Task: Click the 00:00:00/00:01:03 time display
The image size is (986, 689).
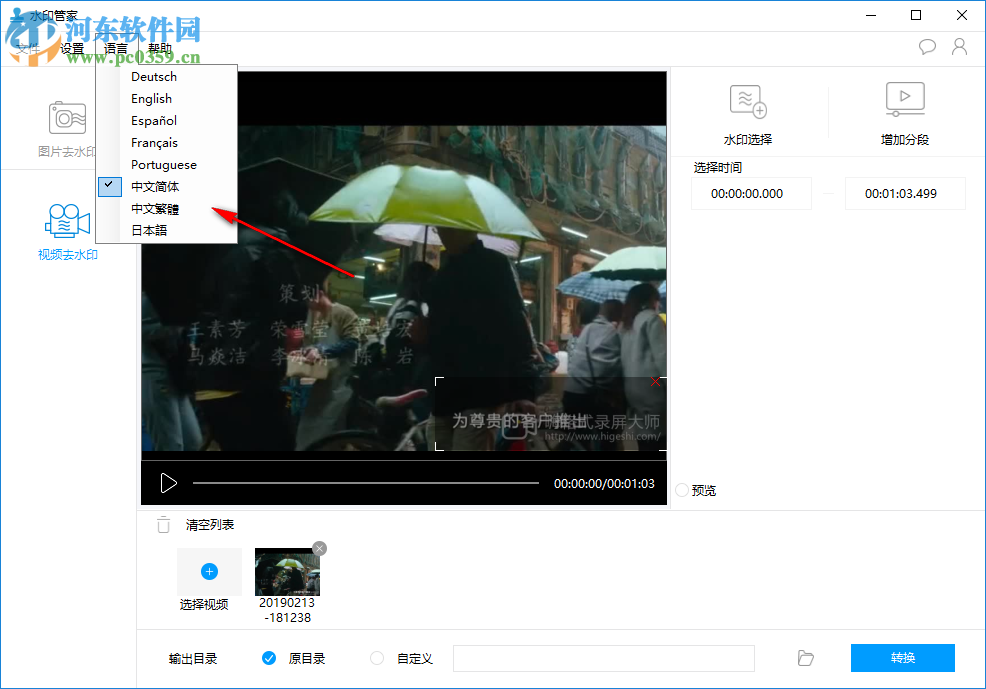Action: click(x=604, y=483)
